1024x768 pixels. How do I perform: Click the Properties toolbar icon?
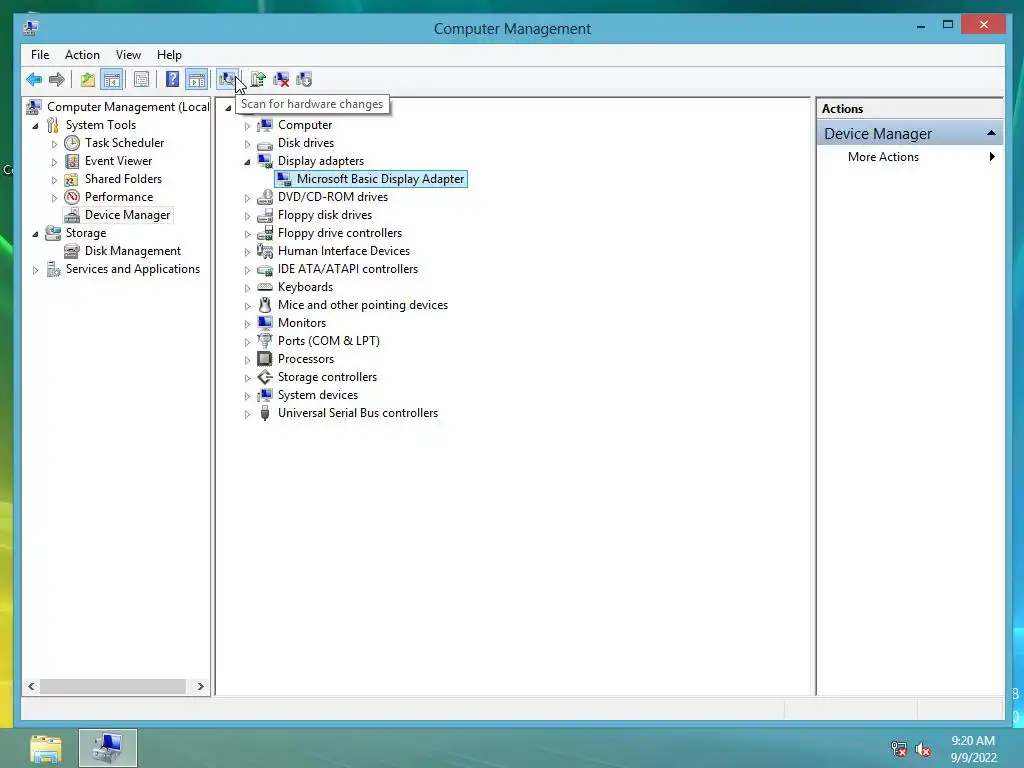141,80
